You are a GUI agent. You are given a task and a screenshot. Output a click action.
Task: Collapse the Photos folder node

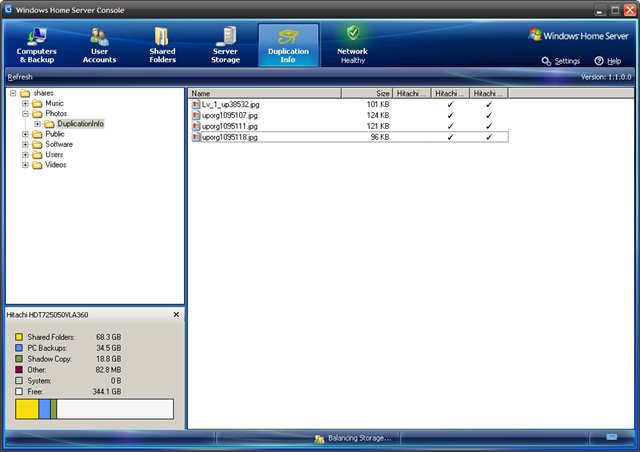tap(25, 114)
